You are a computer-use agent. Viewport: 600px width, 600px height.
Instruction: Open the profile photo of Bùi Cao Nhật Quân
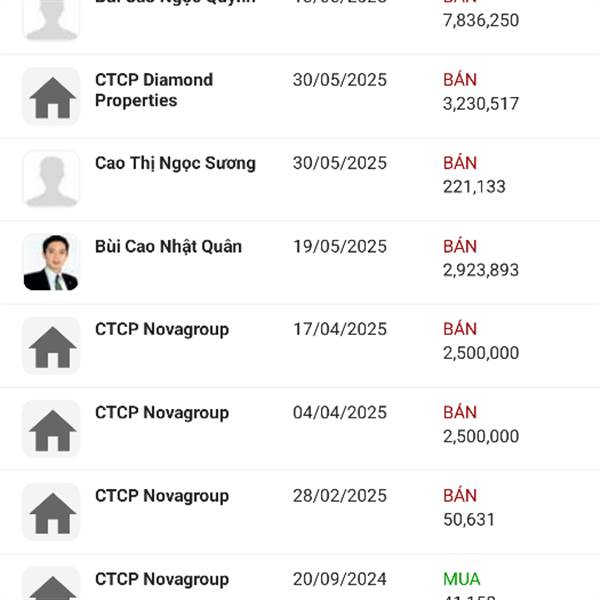tap(51, 262)
